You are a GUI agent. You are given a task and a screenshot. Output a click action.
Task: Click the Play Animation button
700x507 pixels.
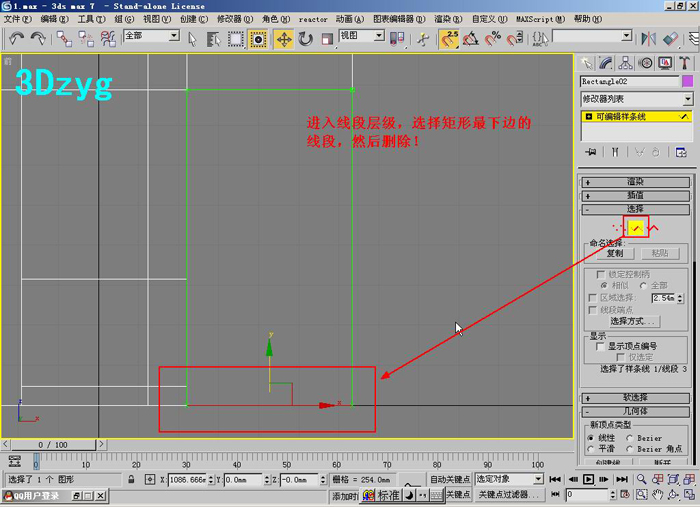click(x=589, y=479)
